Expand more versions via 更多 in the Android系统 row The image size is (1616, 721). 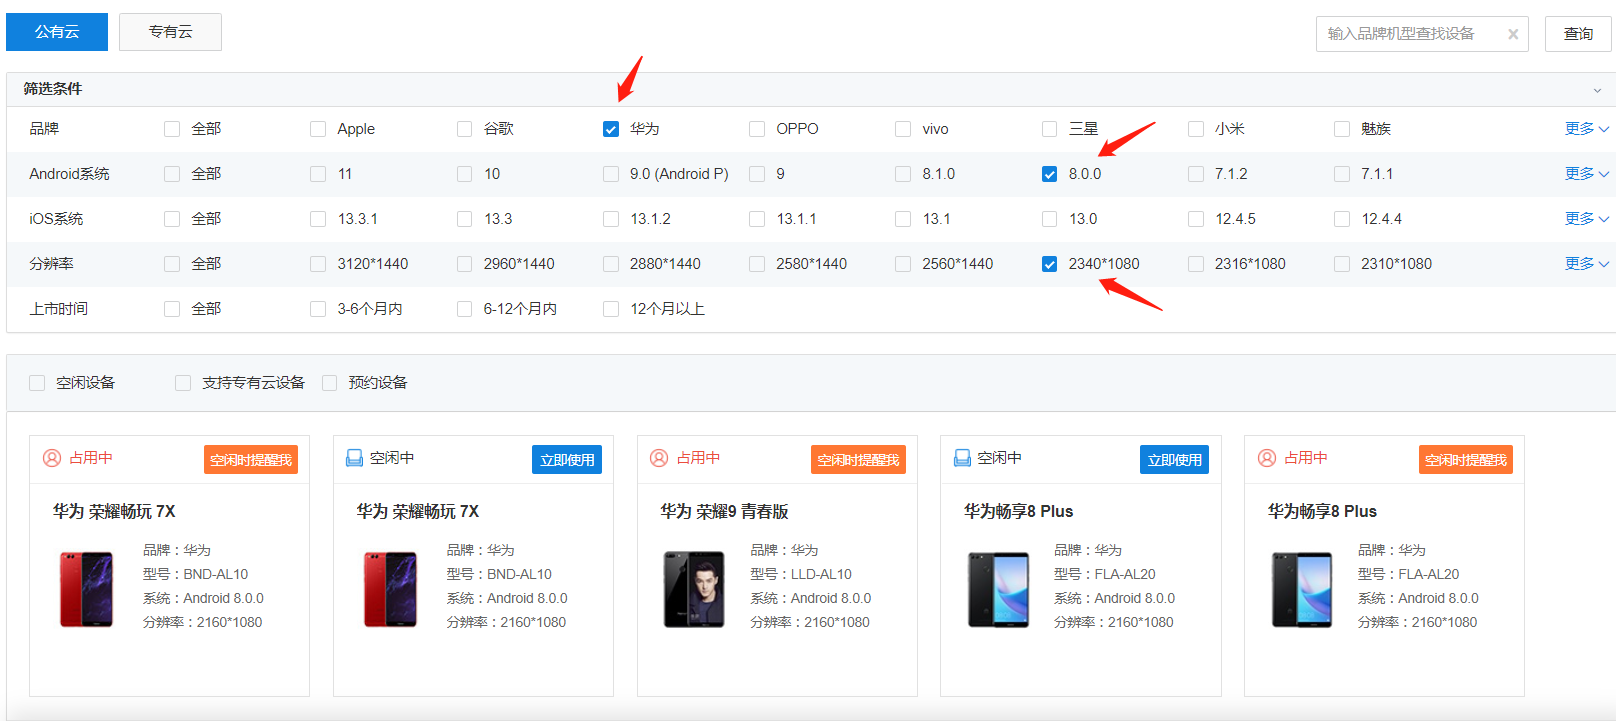tap(1587, 174)
